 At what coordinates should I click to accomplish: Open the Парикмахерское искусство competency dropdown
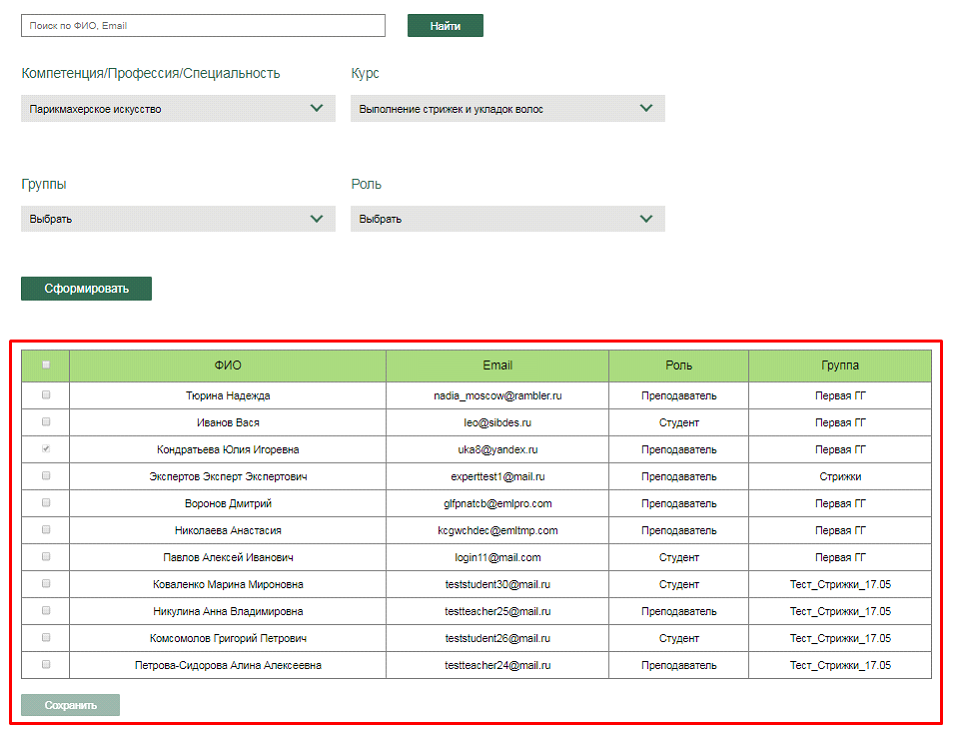[178, 109]
